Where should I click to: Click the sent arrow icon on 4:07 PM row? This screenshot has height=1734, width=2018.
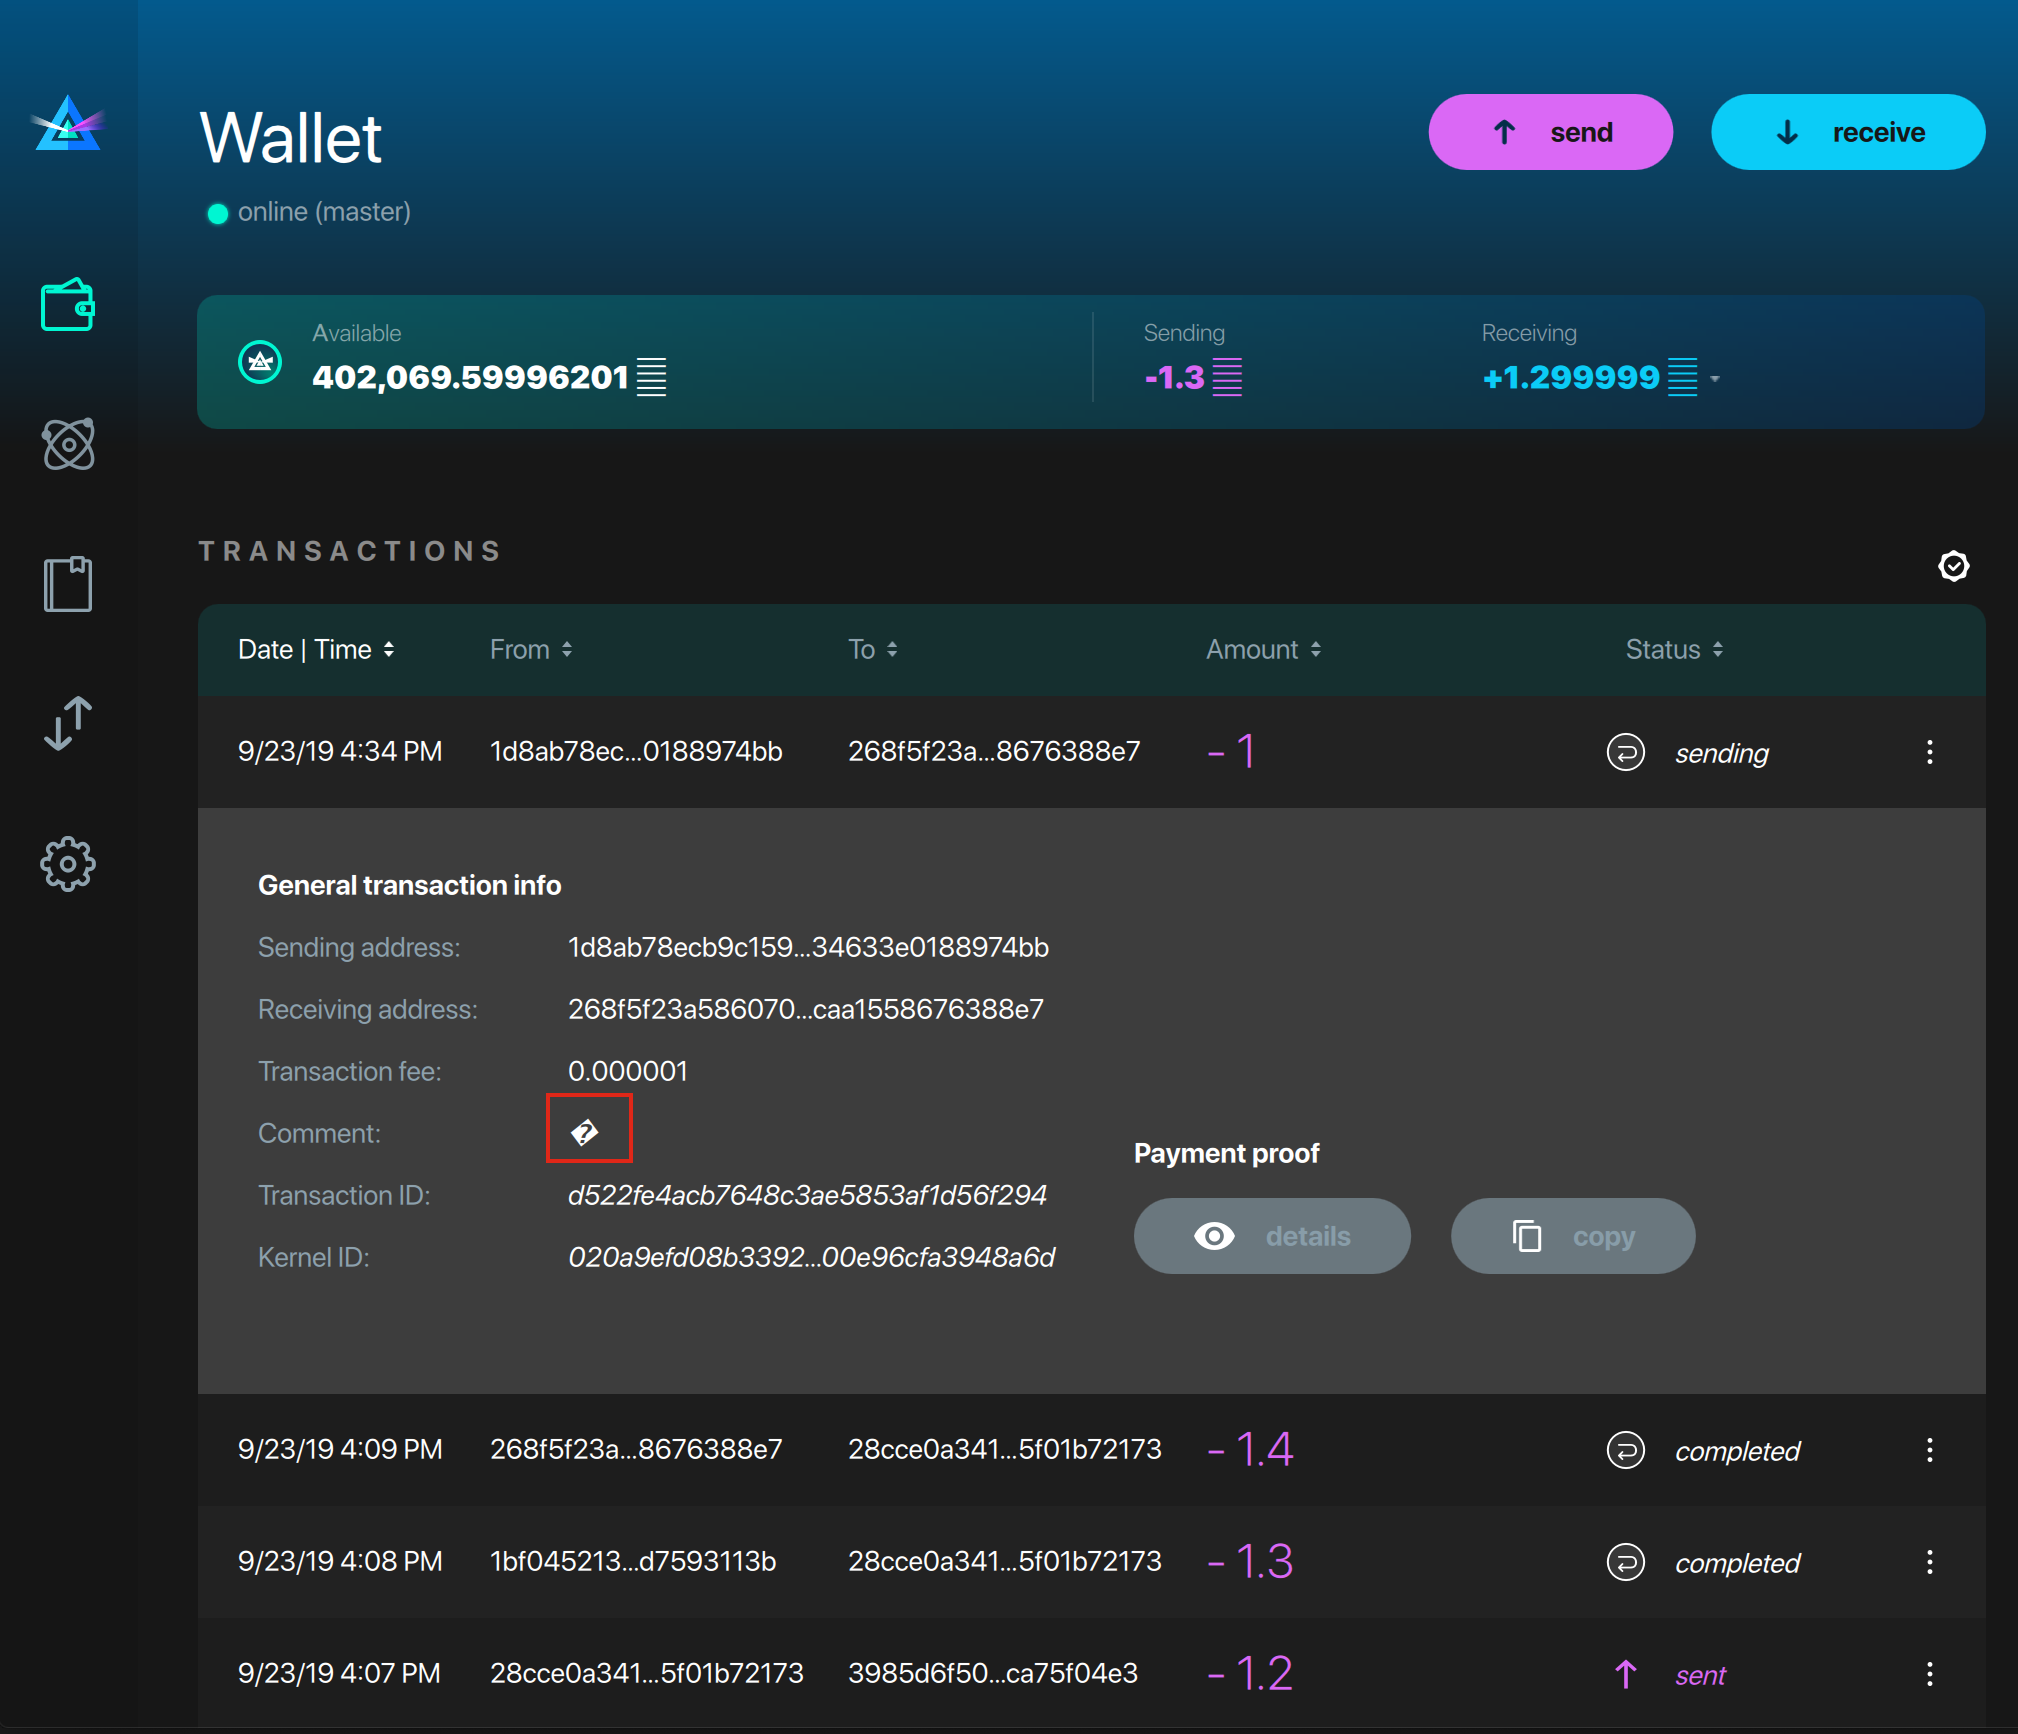coord(1625,1673)
